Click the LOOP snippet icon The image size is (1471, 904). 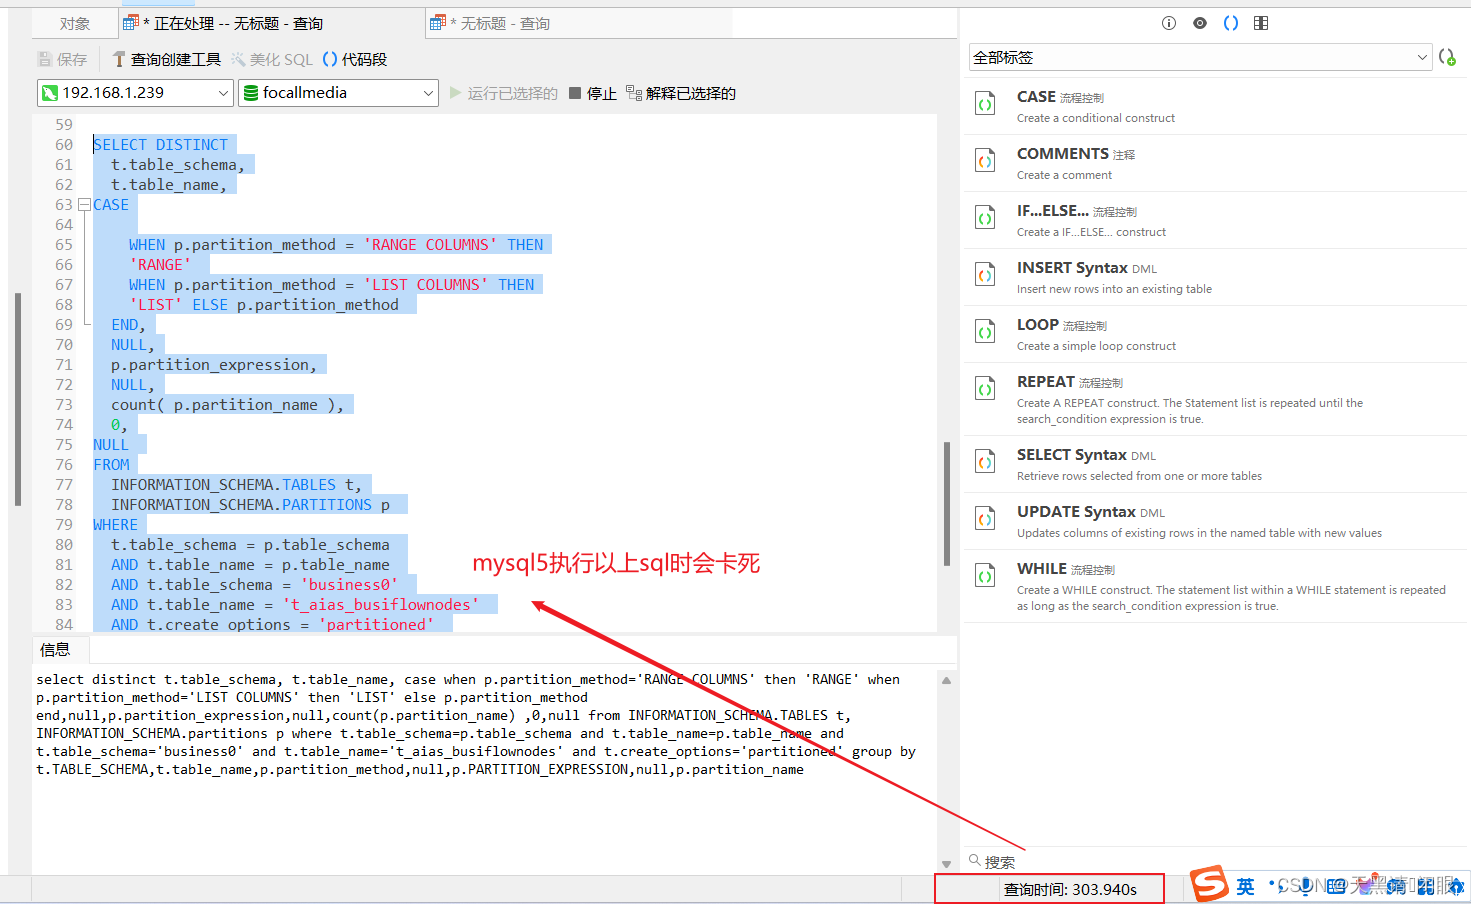click(985, 331)
